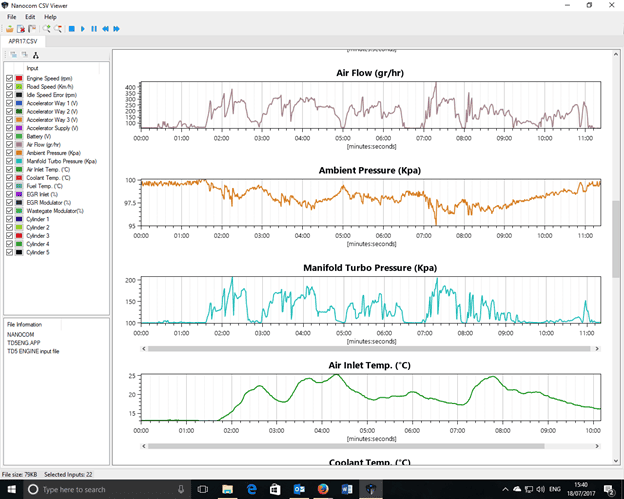
Task: Uncheck the Engine Speed (rpm) checkbox
Action: (10, 78)
